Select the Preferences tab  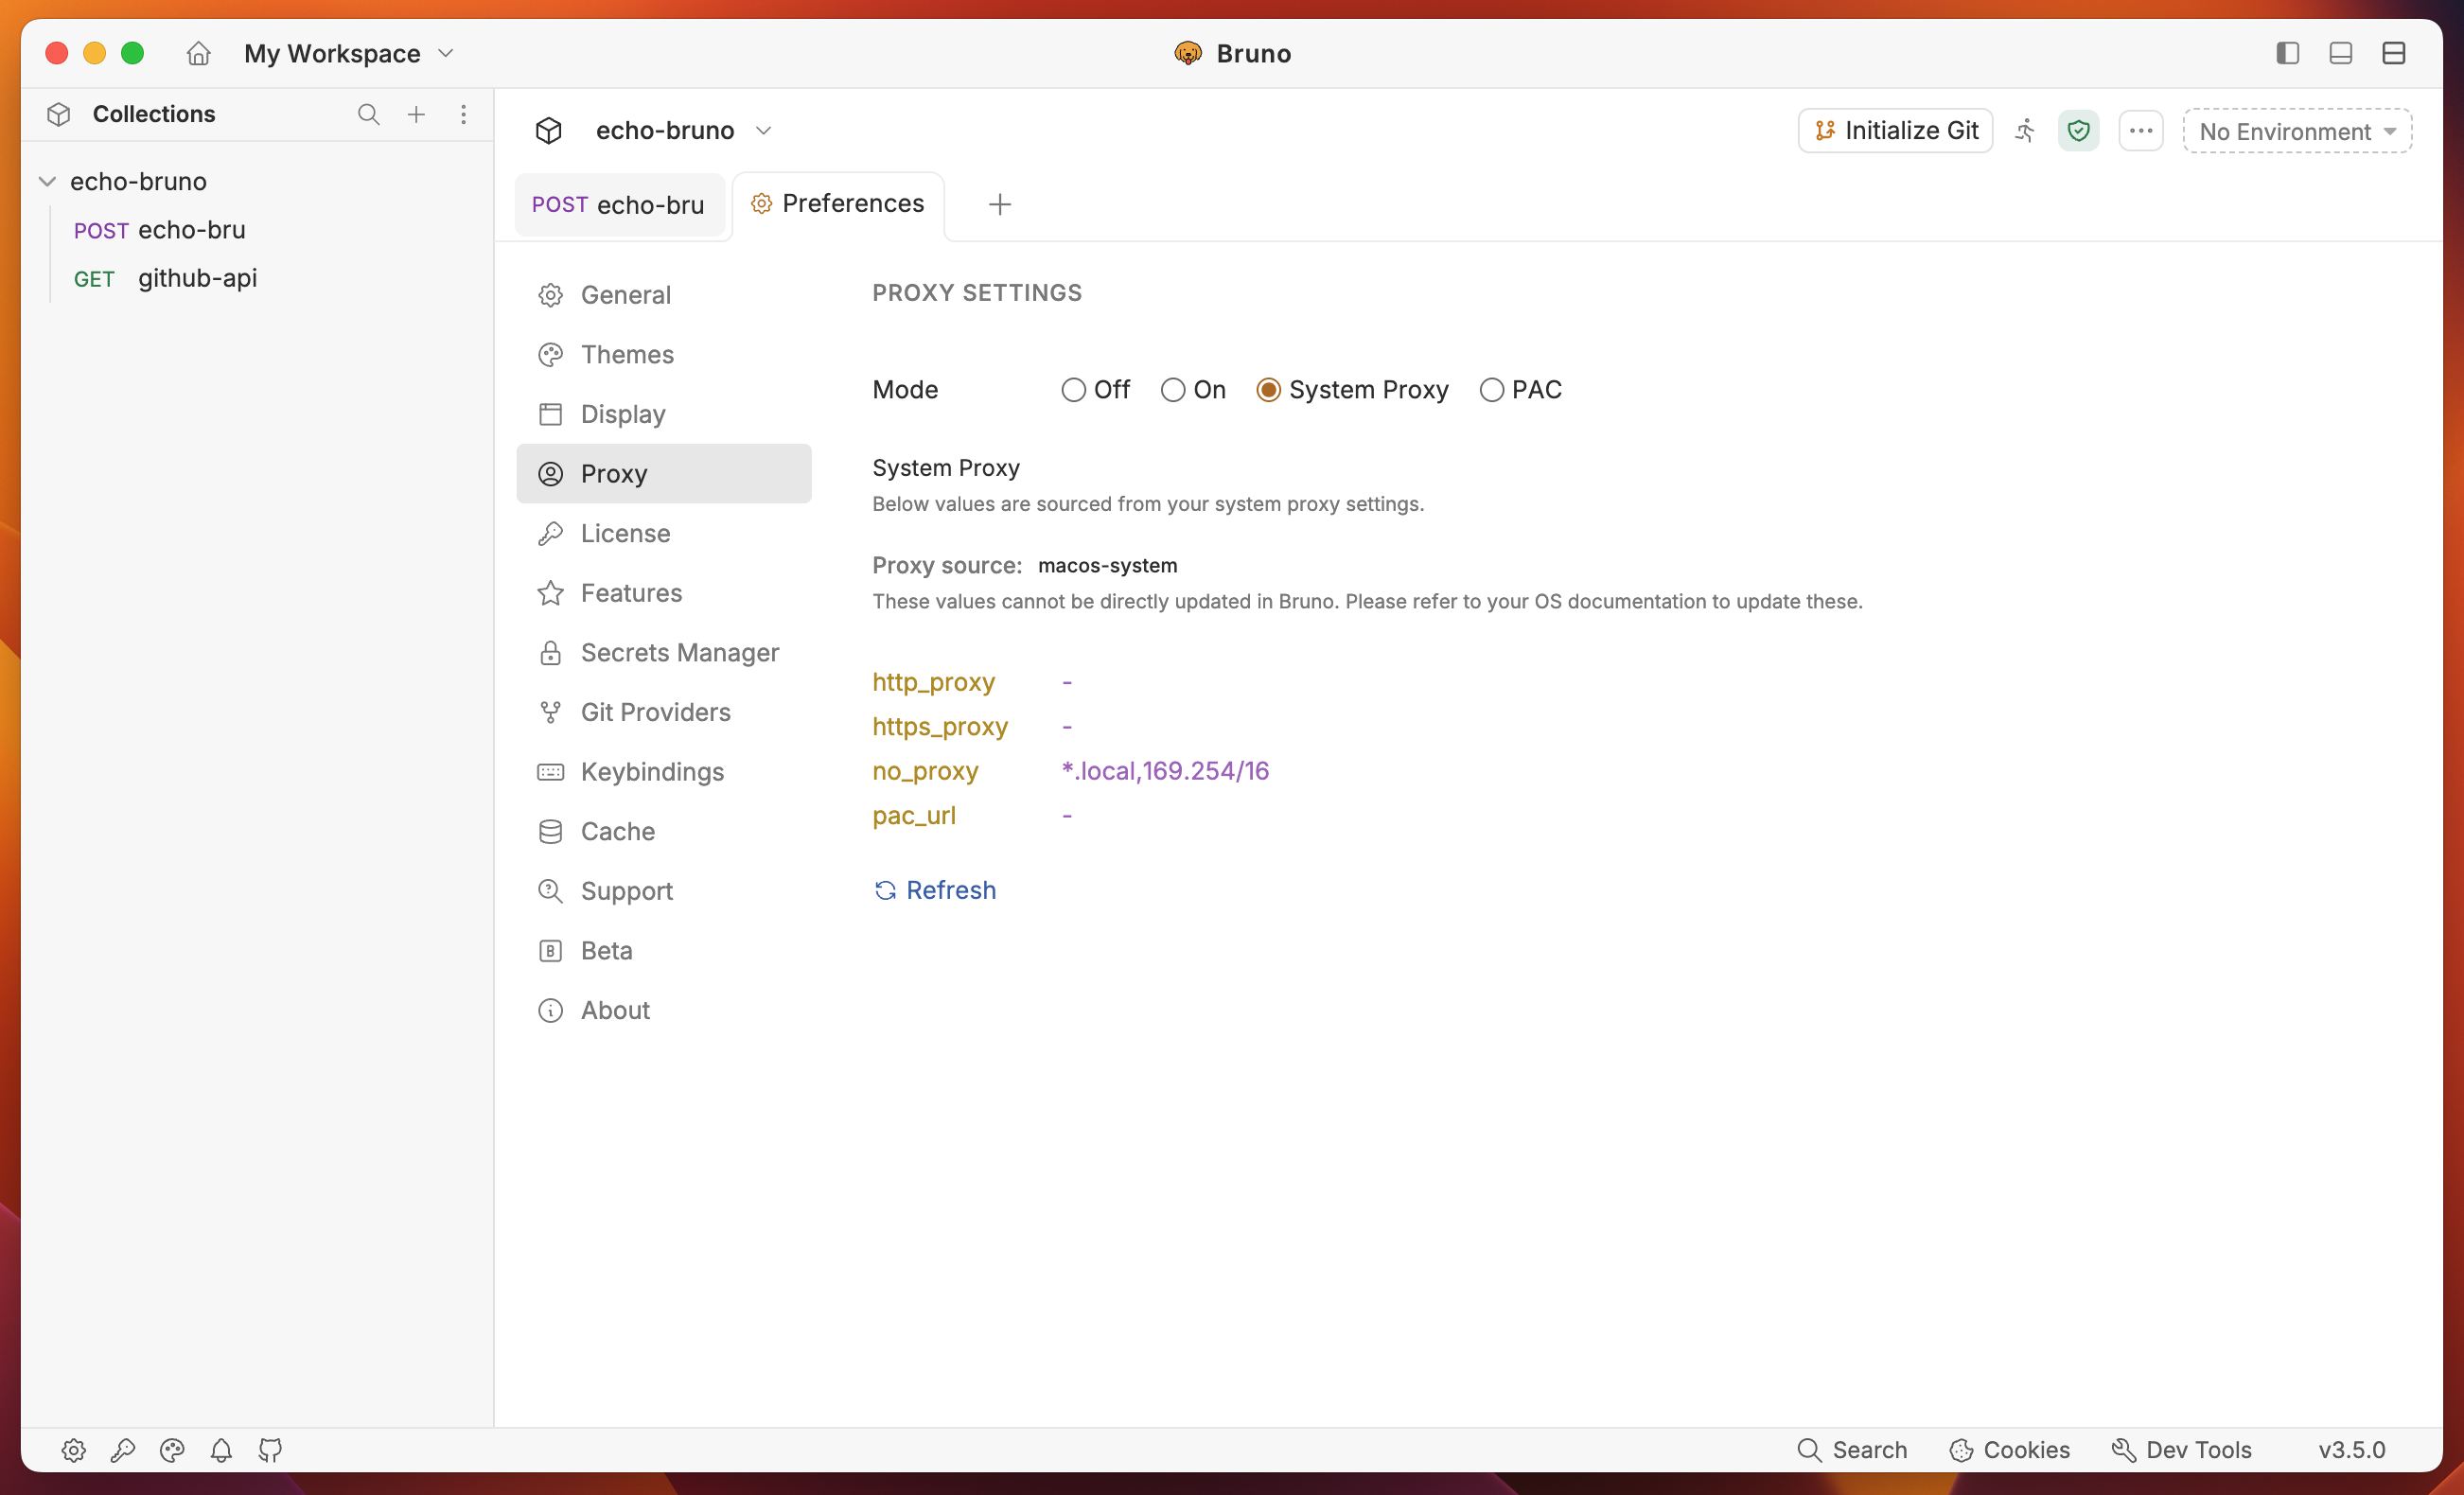[x=838, y=204]
